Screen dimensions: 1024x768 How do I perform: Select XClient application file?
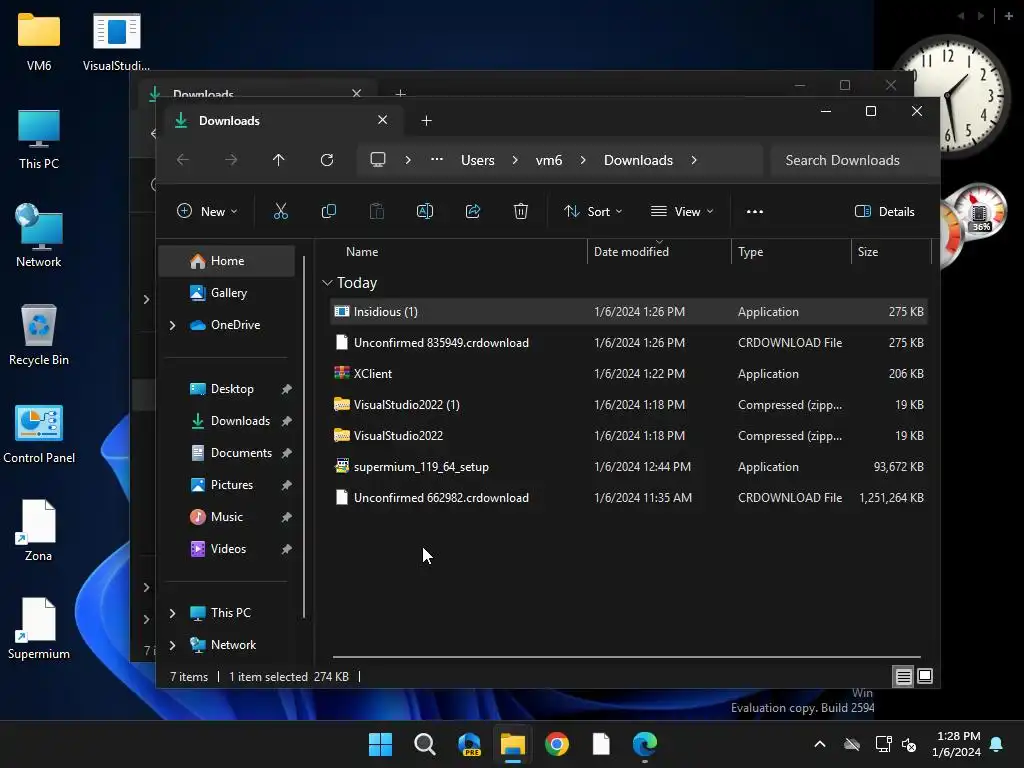pos(629,374)
